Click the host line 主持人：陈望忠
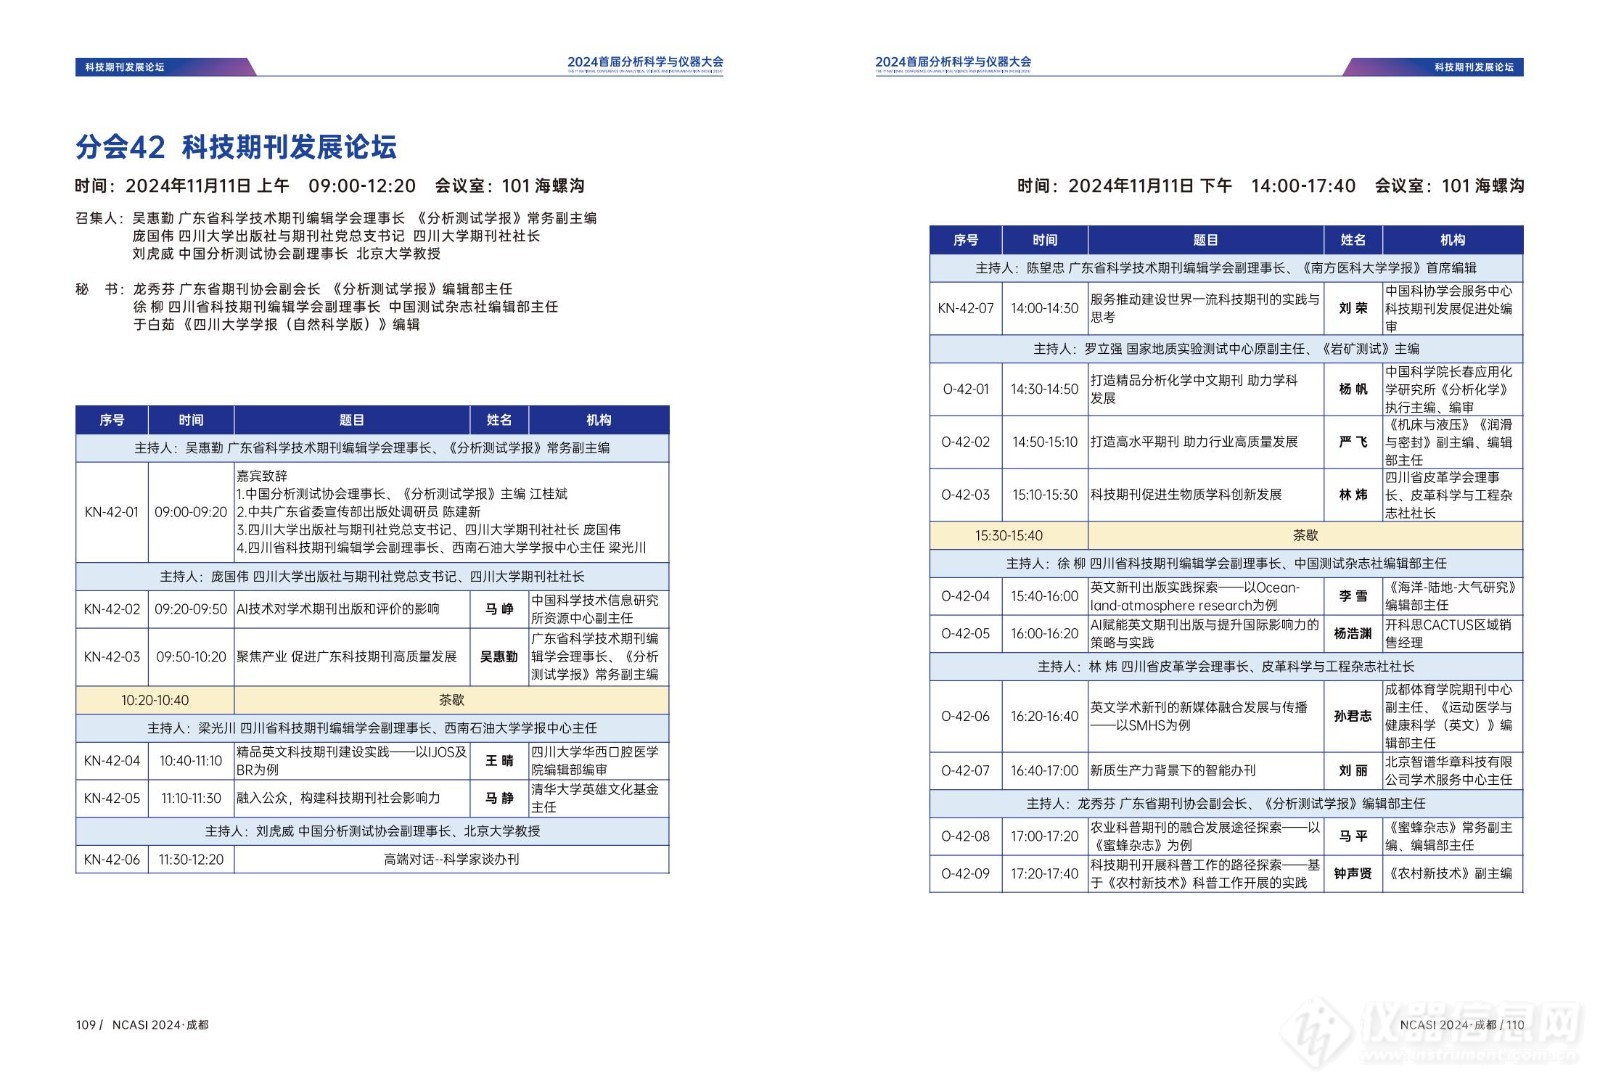 coord(1226,268)
